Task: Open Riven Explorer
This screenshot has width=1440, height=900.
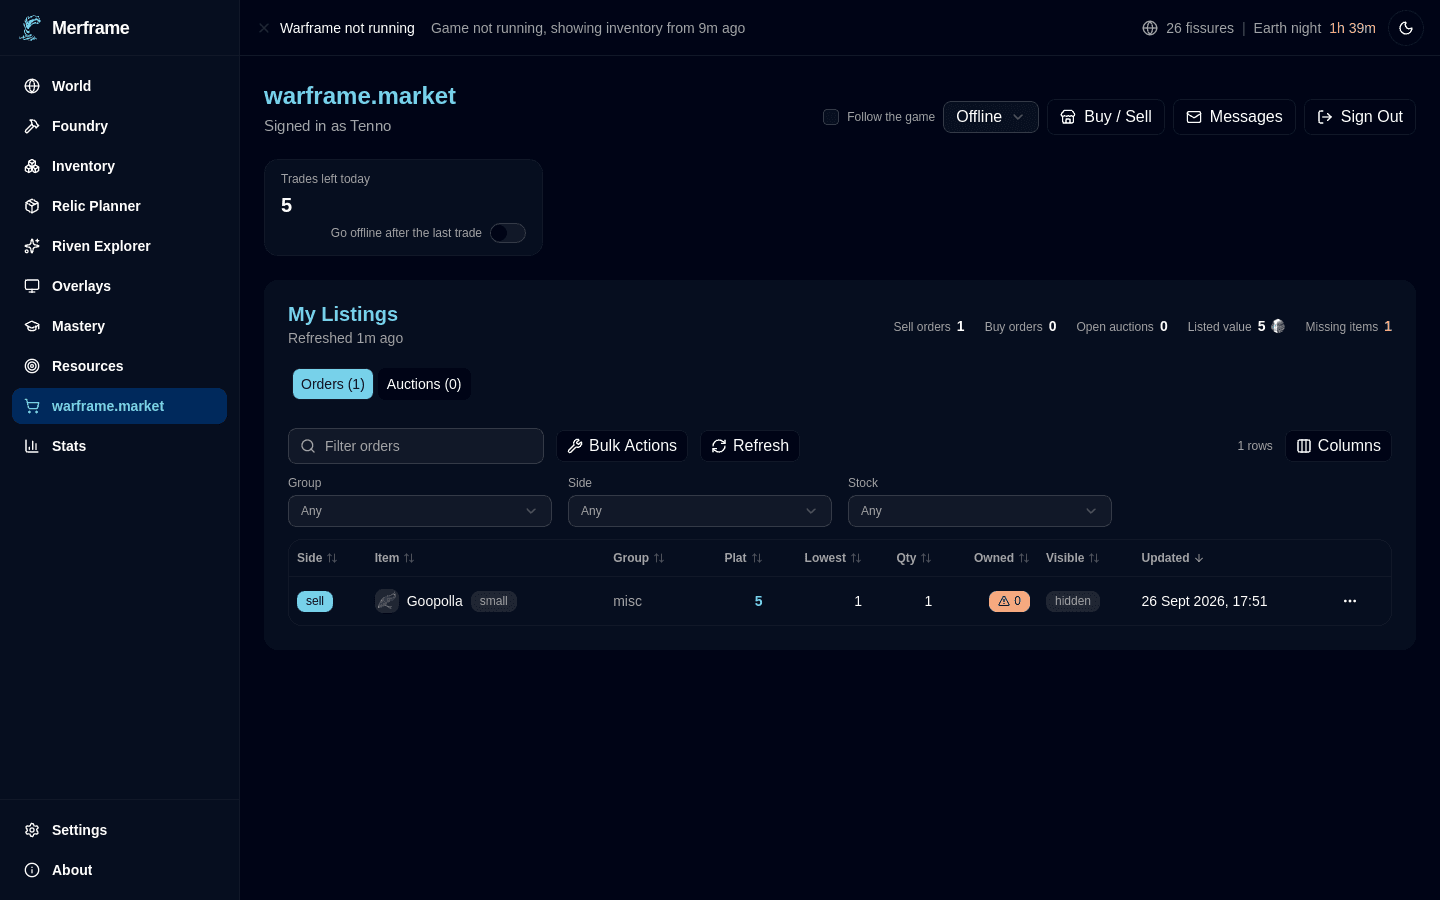Action: (x=119, y=246)
